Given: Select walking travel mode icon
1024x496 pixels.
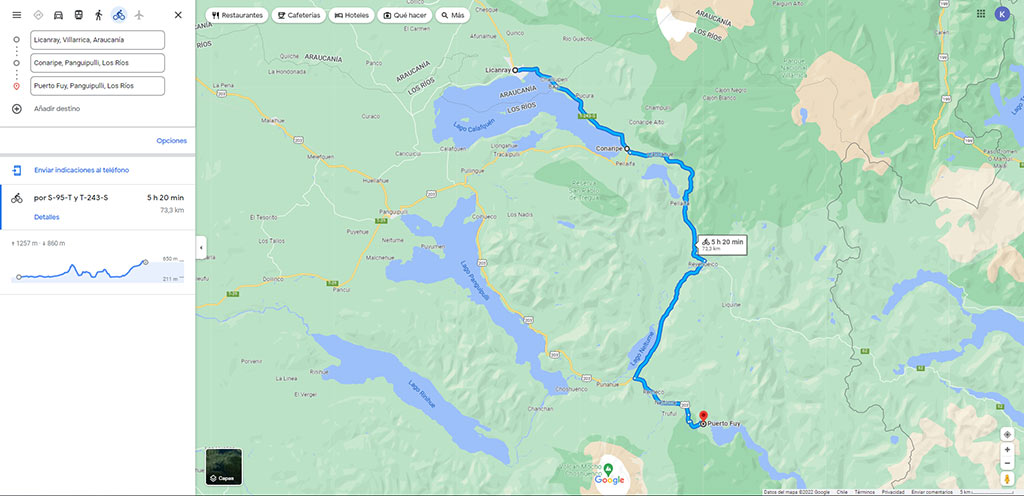Looking at the screenshot, I should (x=99, y=15).
